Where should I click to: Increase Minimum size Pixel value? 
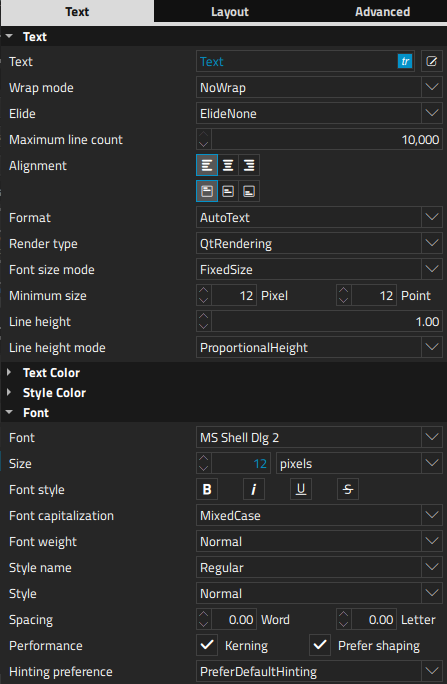204,291
